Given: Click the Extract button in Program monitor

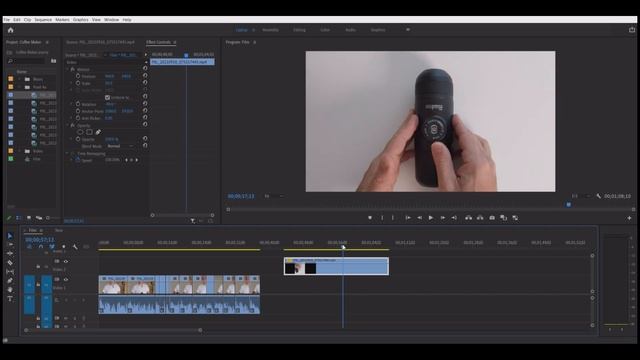Looking at the screenshot, I should point(480,218).
